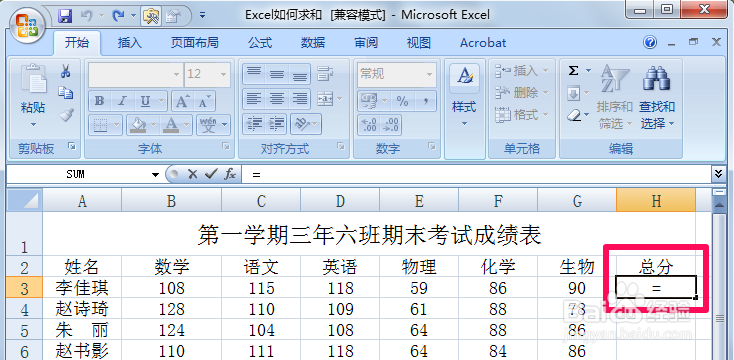Image resolution: width=734 pixels, height=360 pixels.
Task: Open the font name dropdown
Action: (176, 74)
